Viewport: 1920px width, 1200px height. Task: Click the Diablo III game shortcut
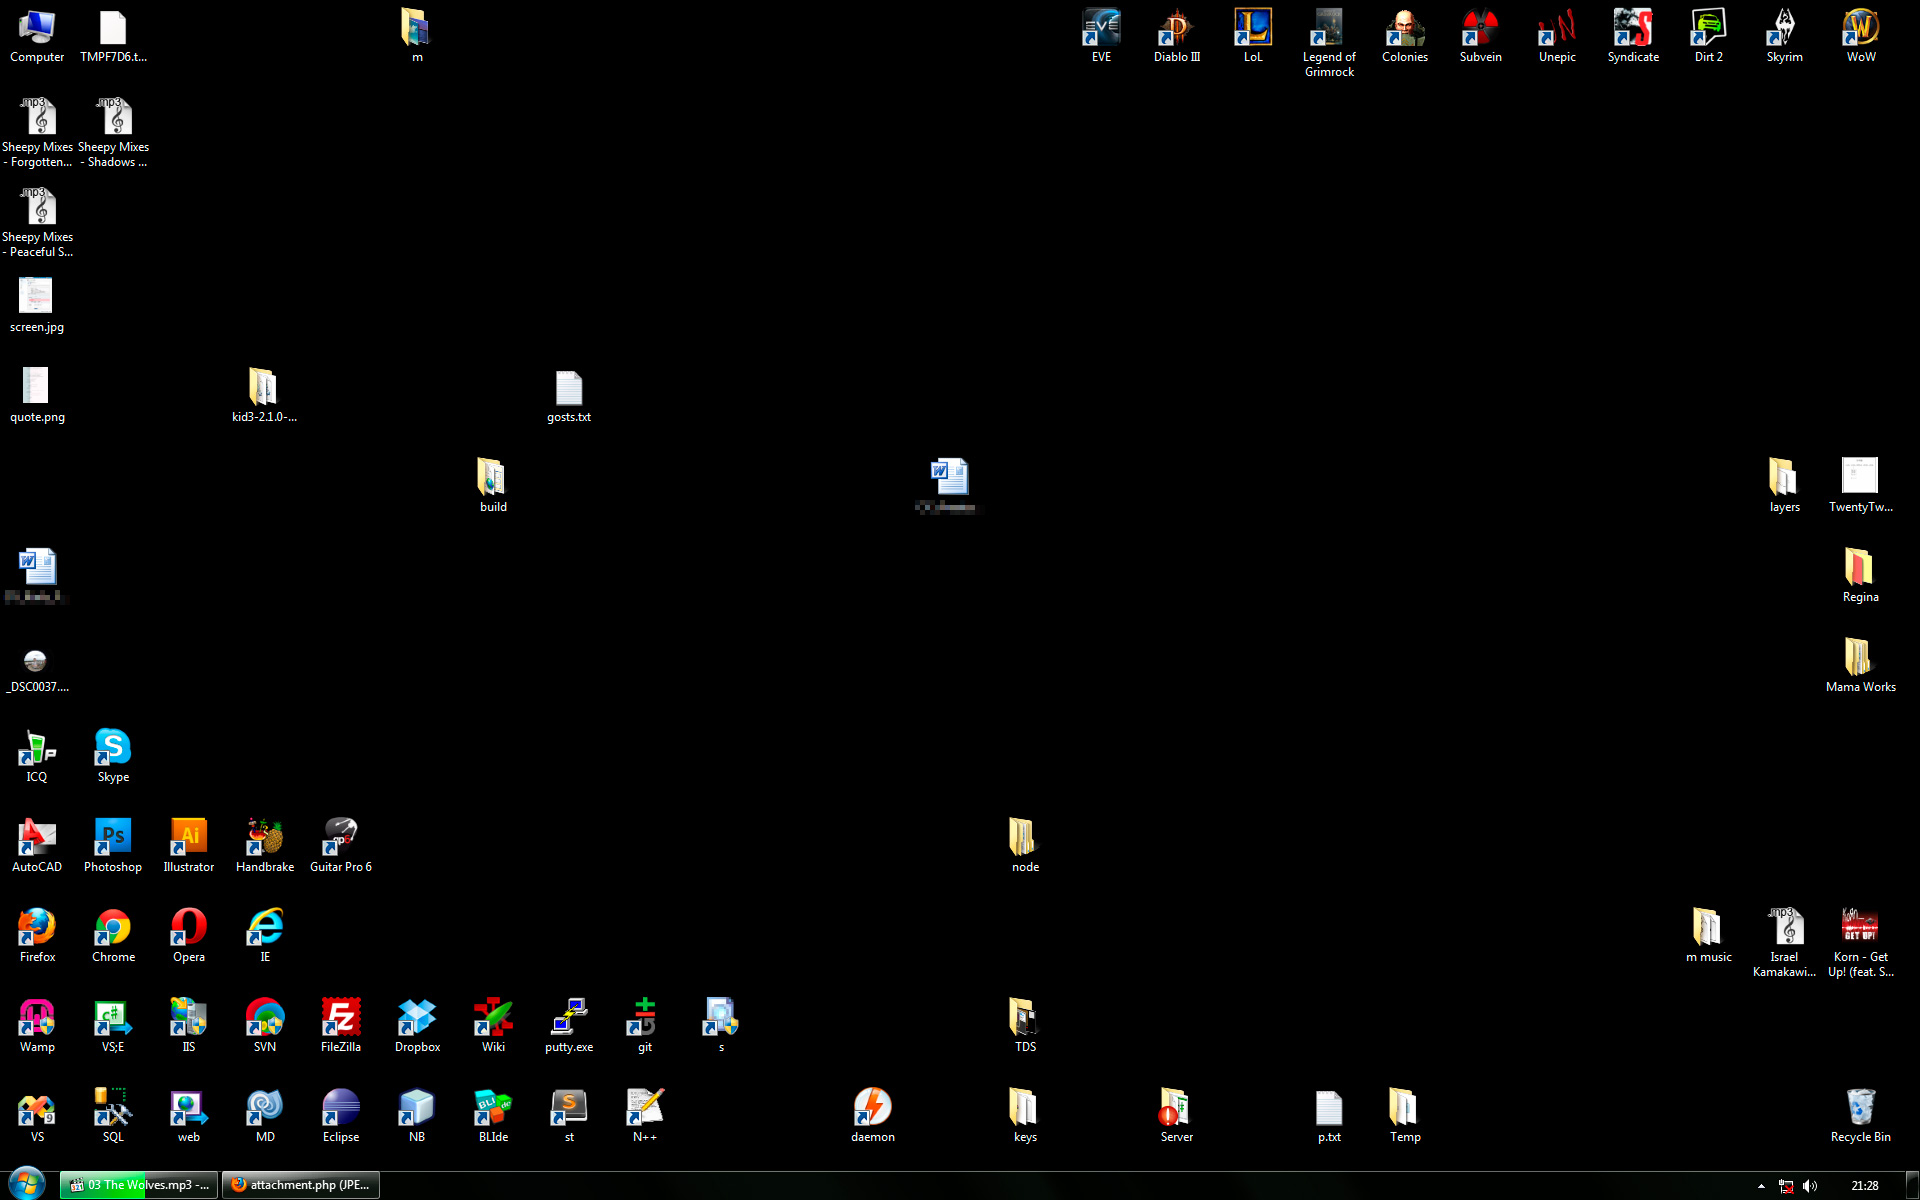[1177, 29]
